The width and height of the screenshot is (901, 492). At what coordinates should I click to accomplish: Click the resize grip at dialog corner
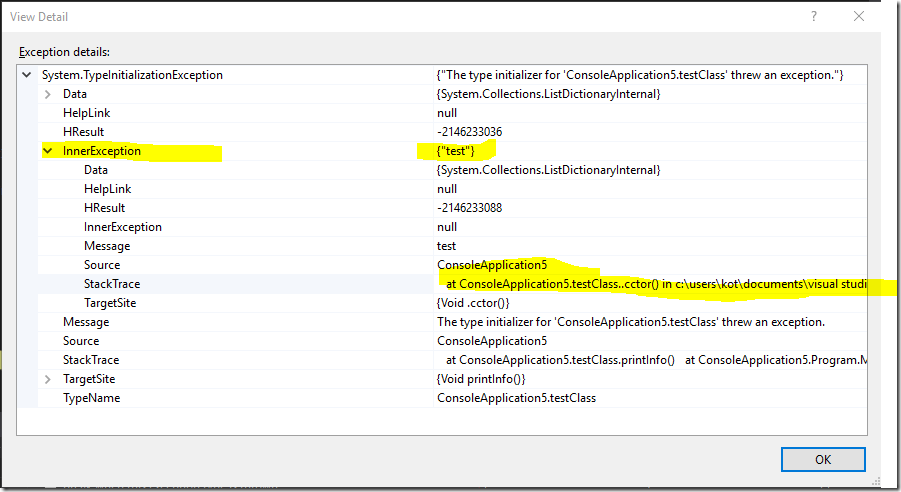point(875,482)
